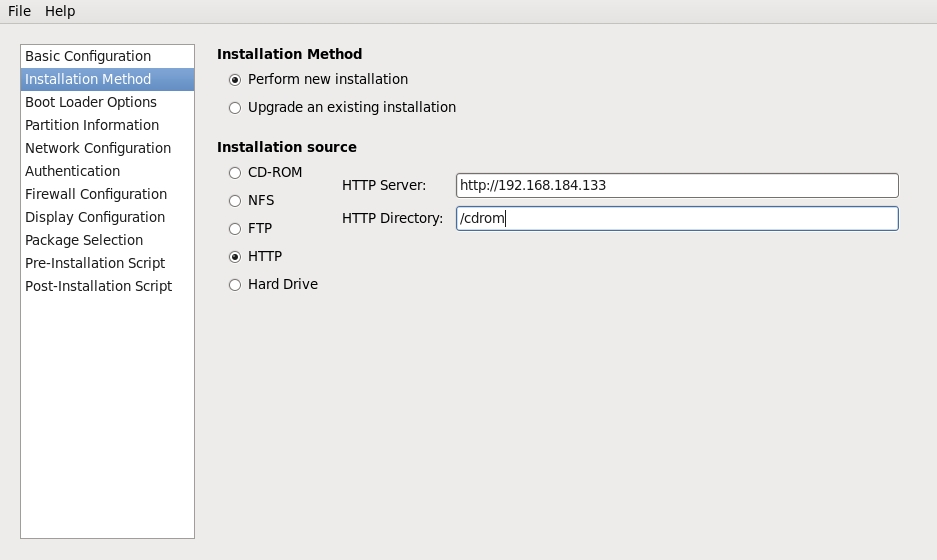Open the Help menu
The width and height of the screenshot is (937, 560).
pos(60,11)
